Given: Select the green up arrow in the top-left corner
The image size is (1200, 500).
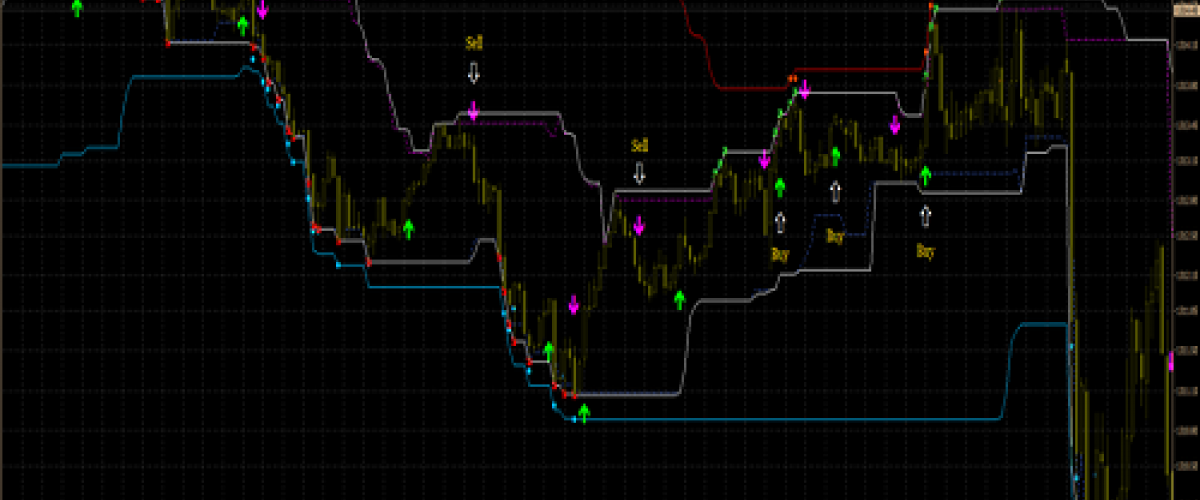Looking at the screenshot, I should click(x=78, y=9).
